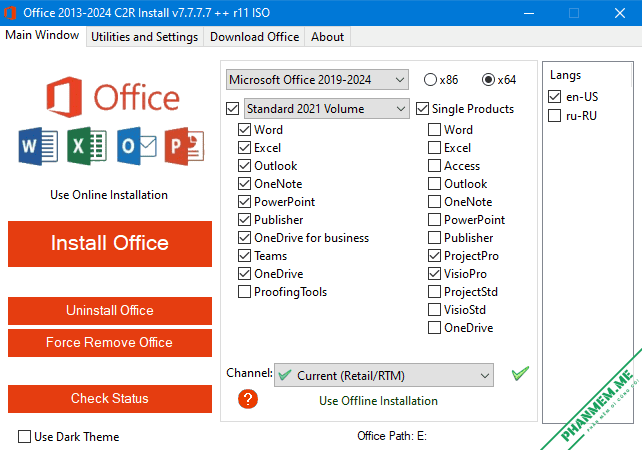Expand the Standard 2021 Volume edition dropdown

pos(327,109)
